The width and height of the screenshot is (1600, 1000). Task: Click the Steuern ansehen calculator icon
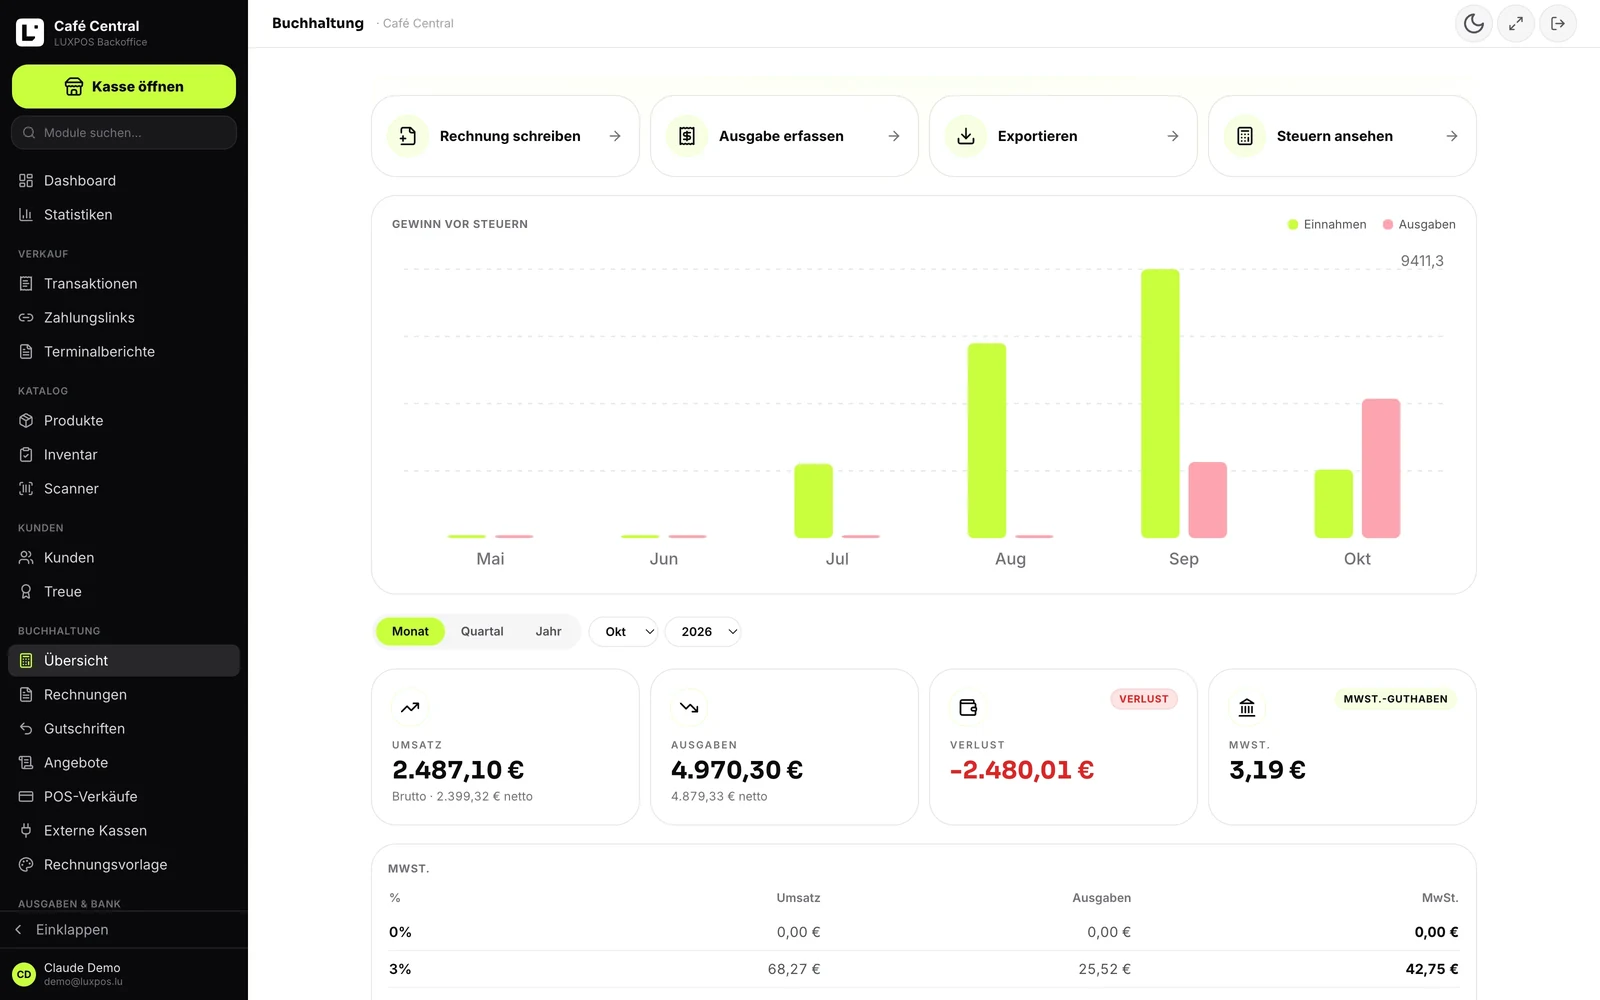click(x=1245, y=136)
